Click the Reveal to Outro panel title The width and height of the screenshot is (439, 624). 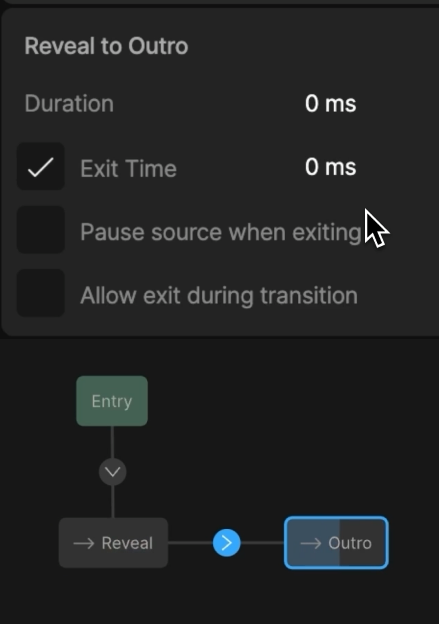click(106, 46)
